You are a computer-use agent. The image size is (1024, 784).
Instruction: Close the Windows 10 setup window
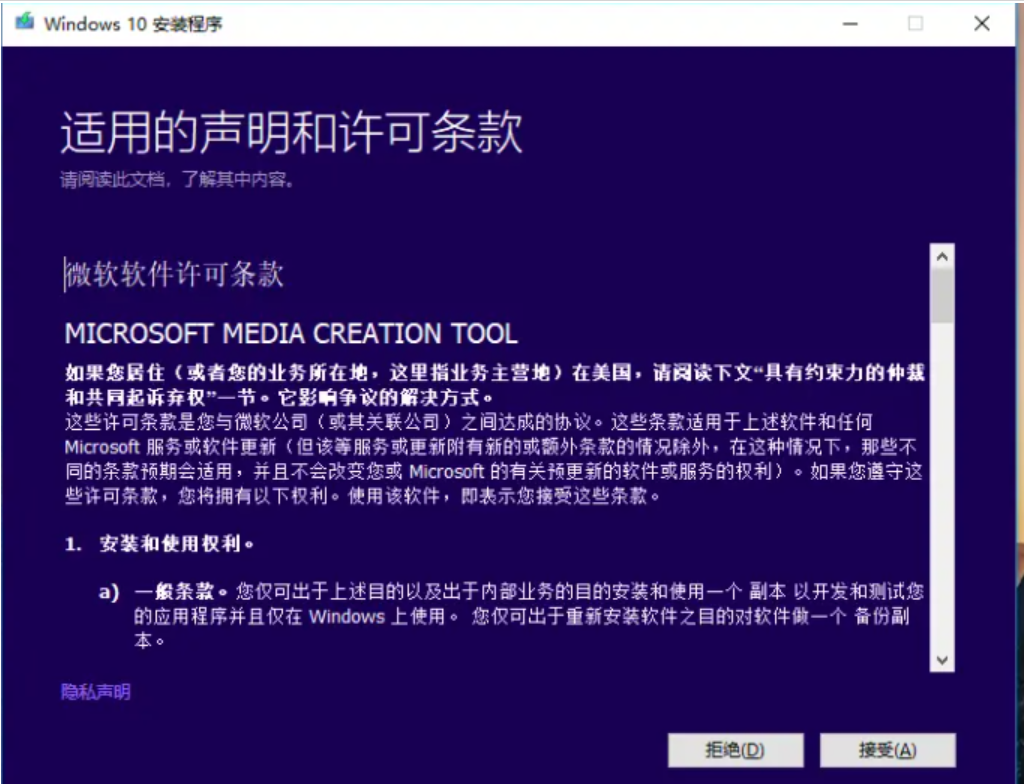[981, 22]
